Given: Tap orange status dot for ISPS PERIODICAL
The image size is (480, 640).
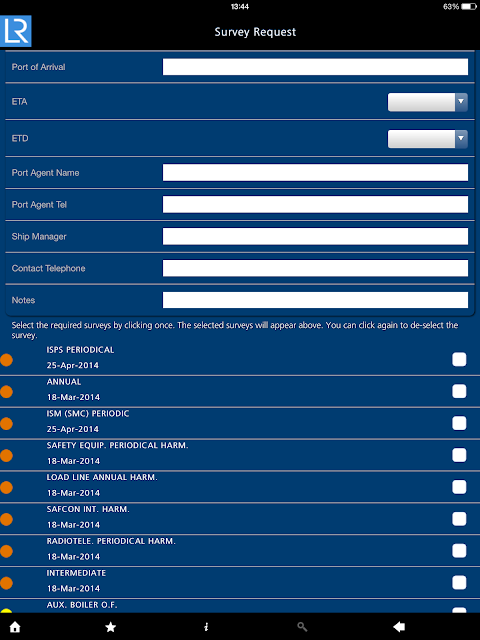Looking at the screenshot, I should pos(6,360).
